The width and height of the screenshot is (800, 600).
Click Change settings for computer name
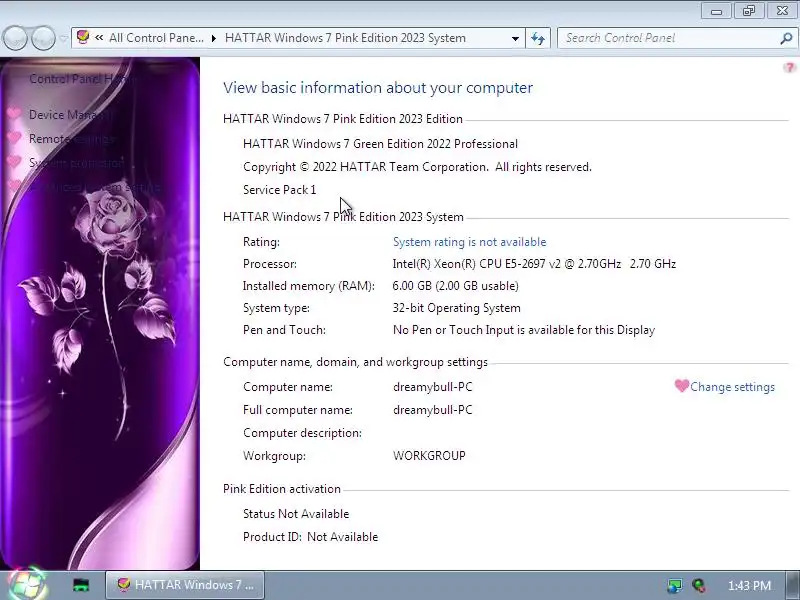point(732,387)
